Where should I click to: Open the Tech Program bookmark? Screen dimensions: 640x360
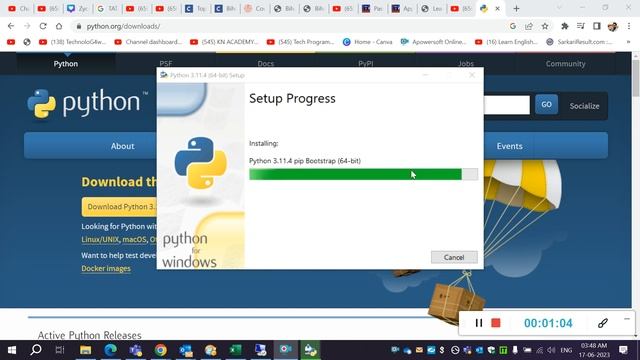point(300,42)
